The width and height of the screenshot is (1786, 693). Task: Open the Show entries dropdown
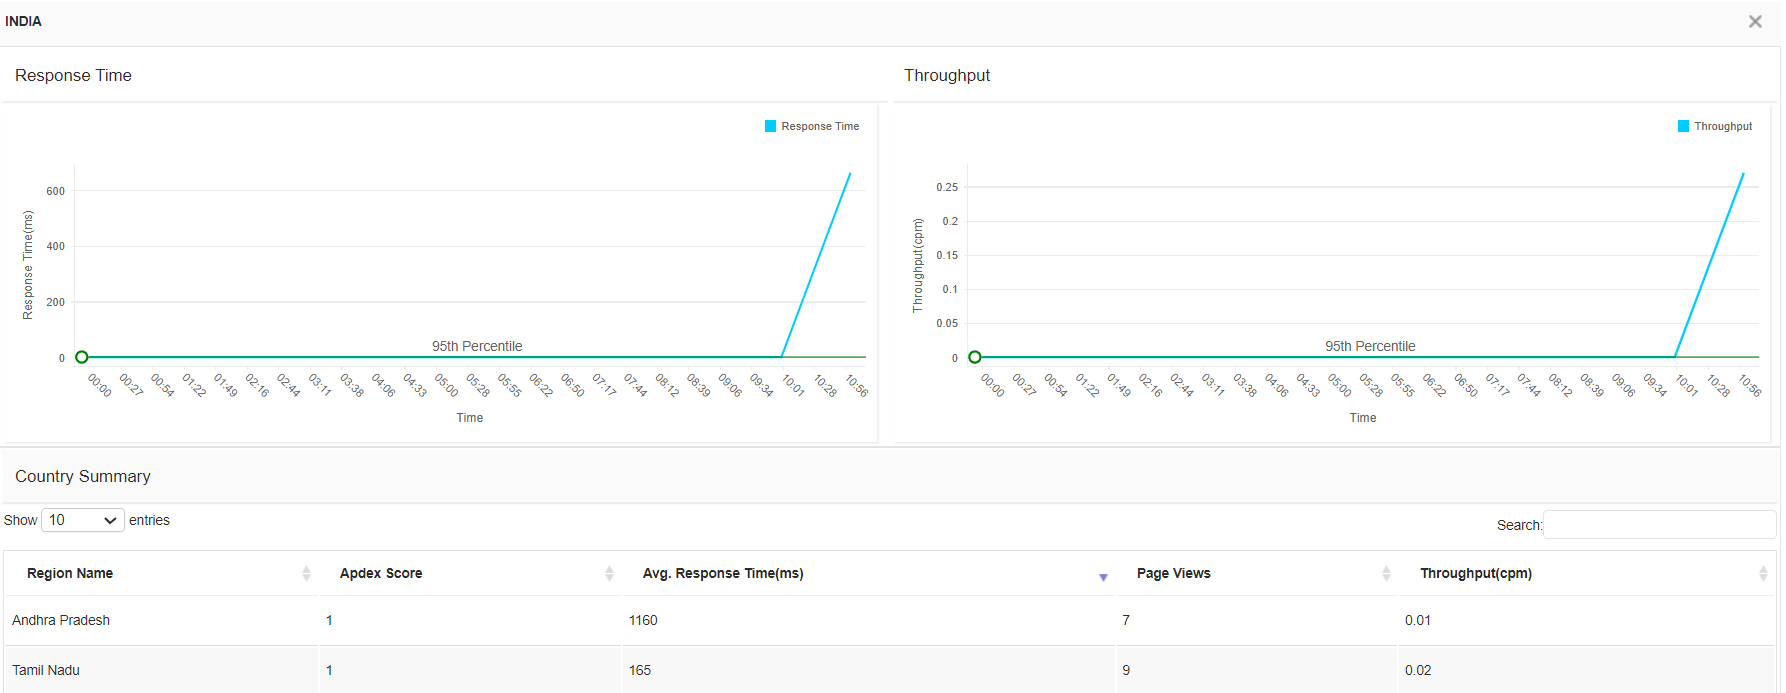(x=83, y=520)
